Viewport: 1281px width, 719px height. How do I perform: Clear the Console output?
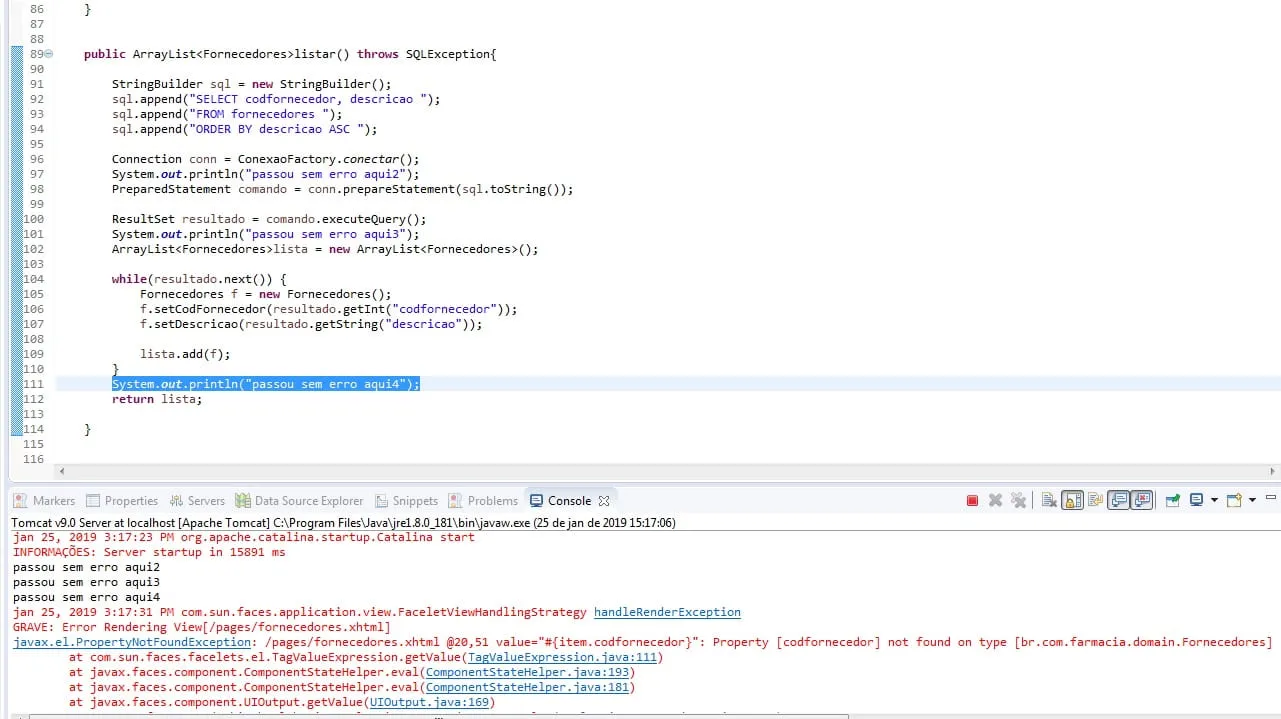pos(1049,500)
